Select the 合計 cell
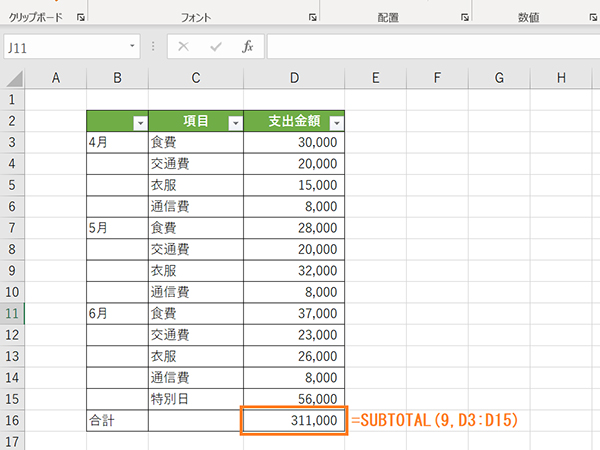The height and width of the screenshot is (450, 600). tap(117, 421)
